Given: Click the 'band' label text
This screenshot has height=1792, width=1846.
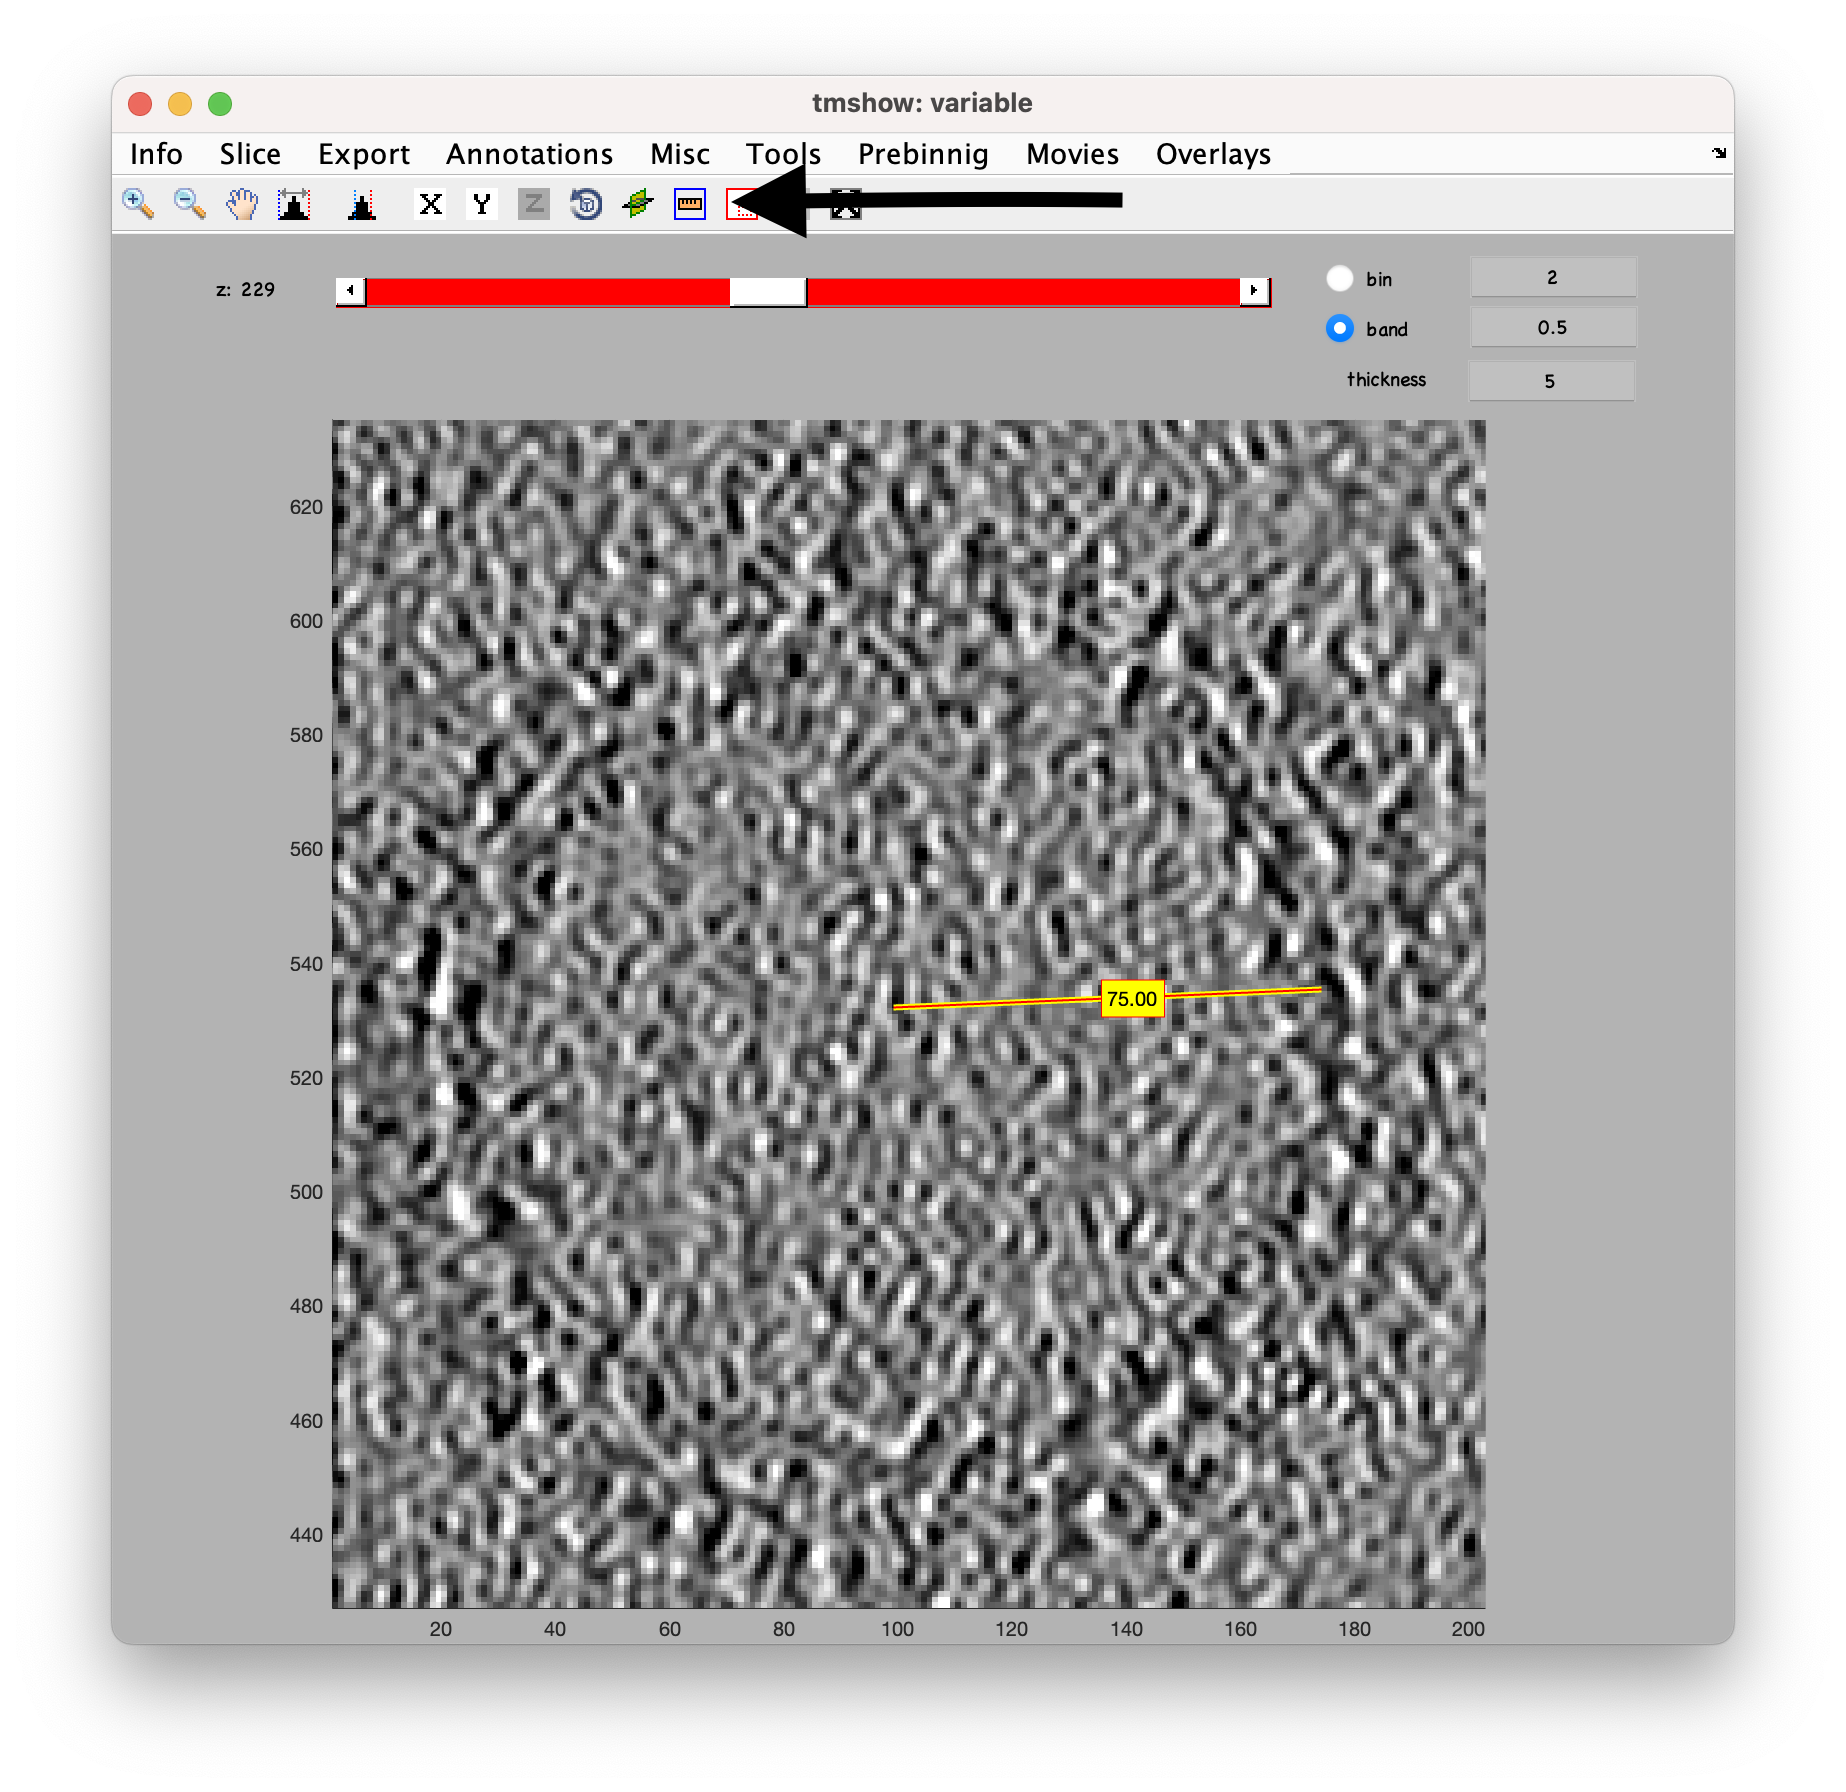Looking at the screenshot, I should [1387, 329].
